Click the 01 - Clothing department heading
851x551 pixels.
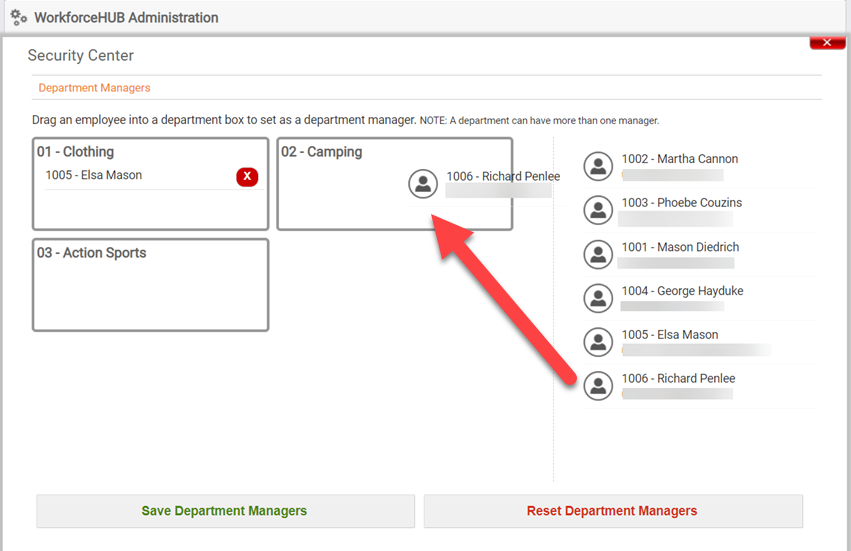pos(75,151)
